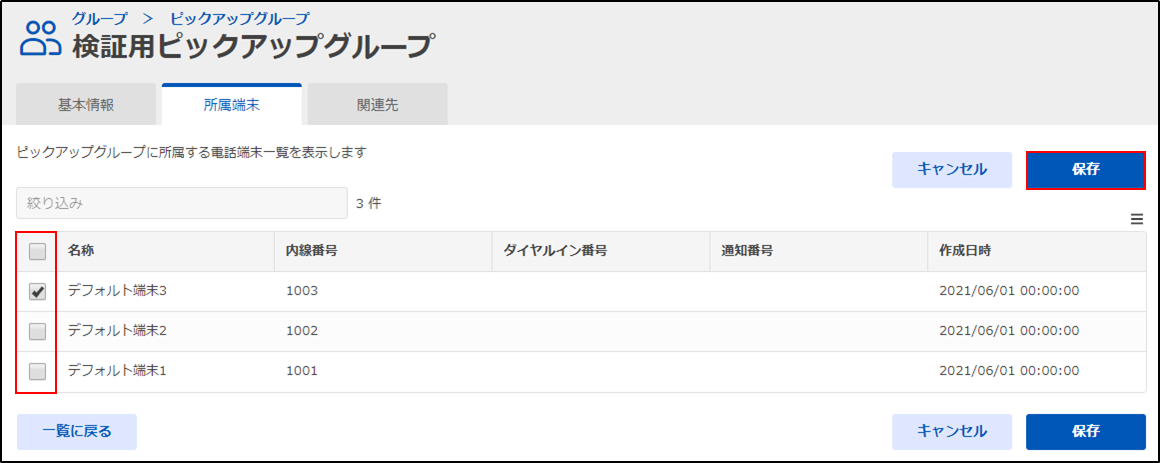Click the top 保存 button
Screen dimensions: 1160x463
tap(1085, 170)
